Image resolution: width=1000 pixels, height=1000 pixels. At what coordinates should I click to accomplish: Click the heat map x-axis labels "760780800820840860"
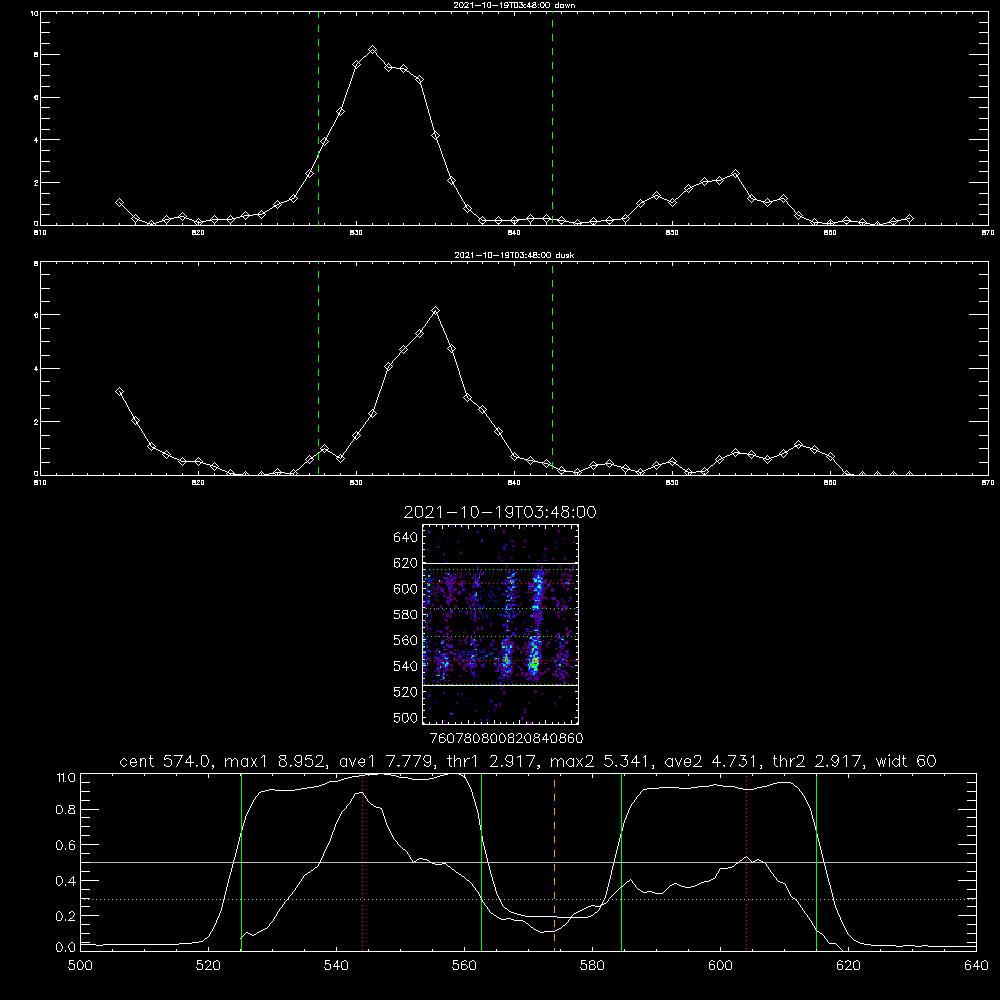pyautogui.click(x=506, y=738)
